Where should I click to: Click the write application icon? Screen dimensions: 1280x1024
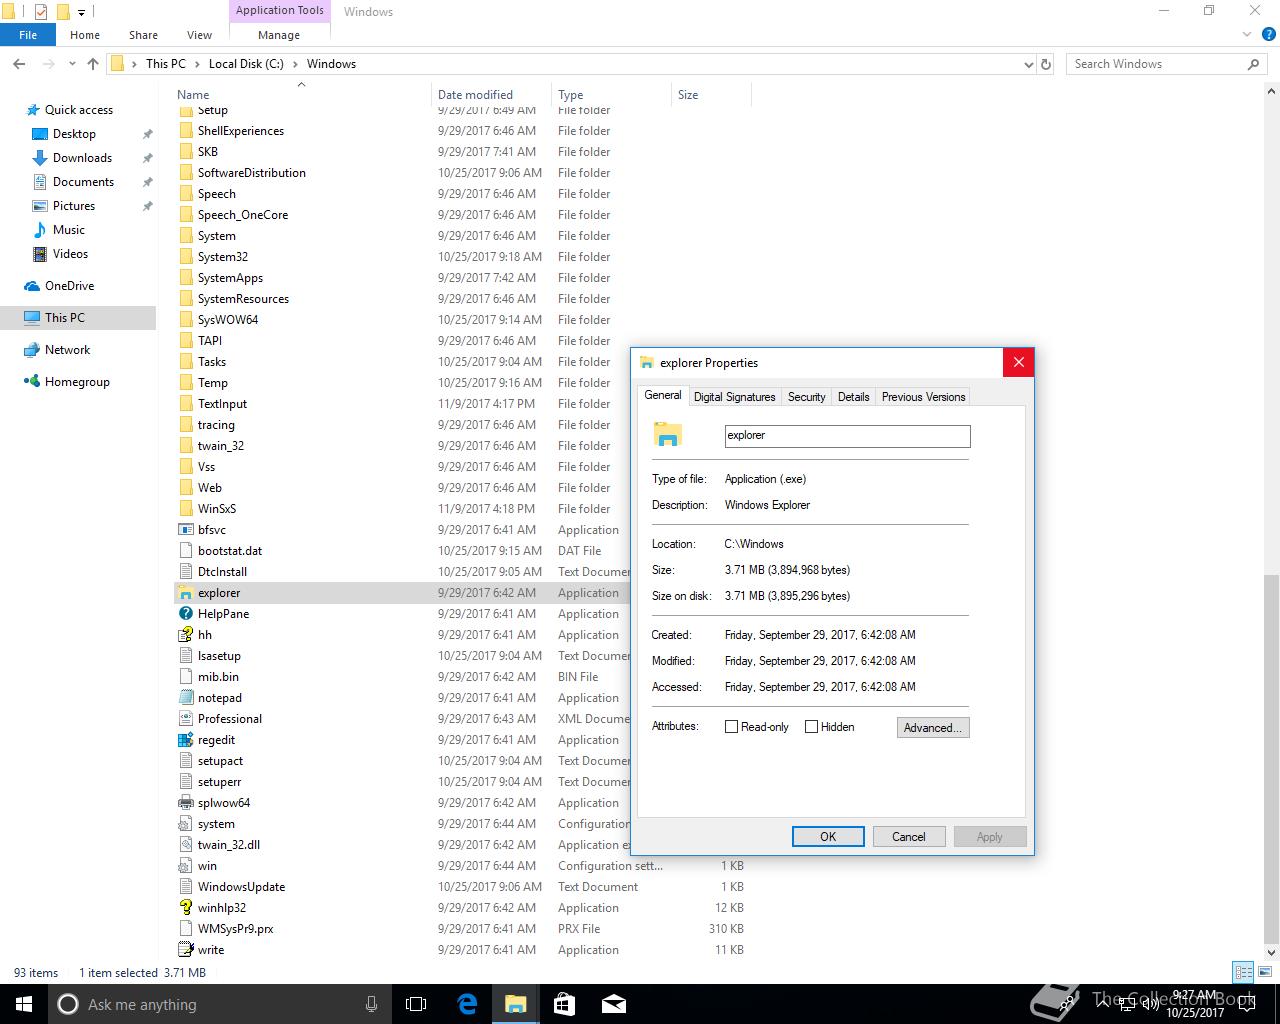(x=185, y=950)
